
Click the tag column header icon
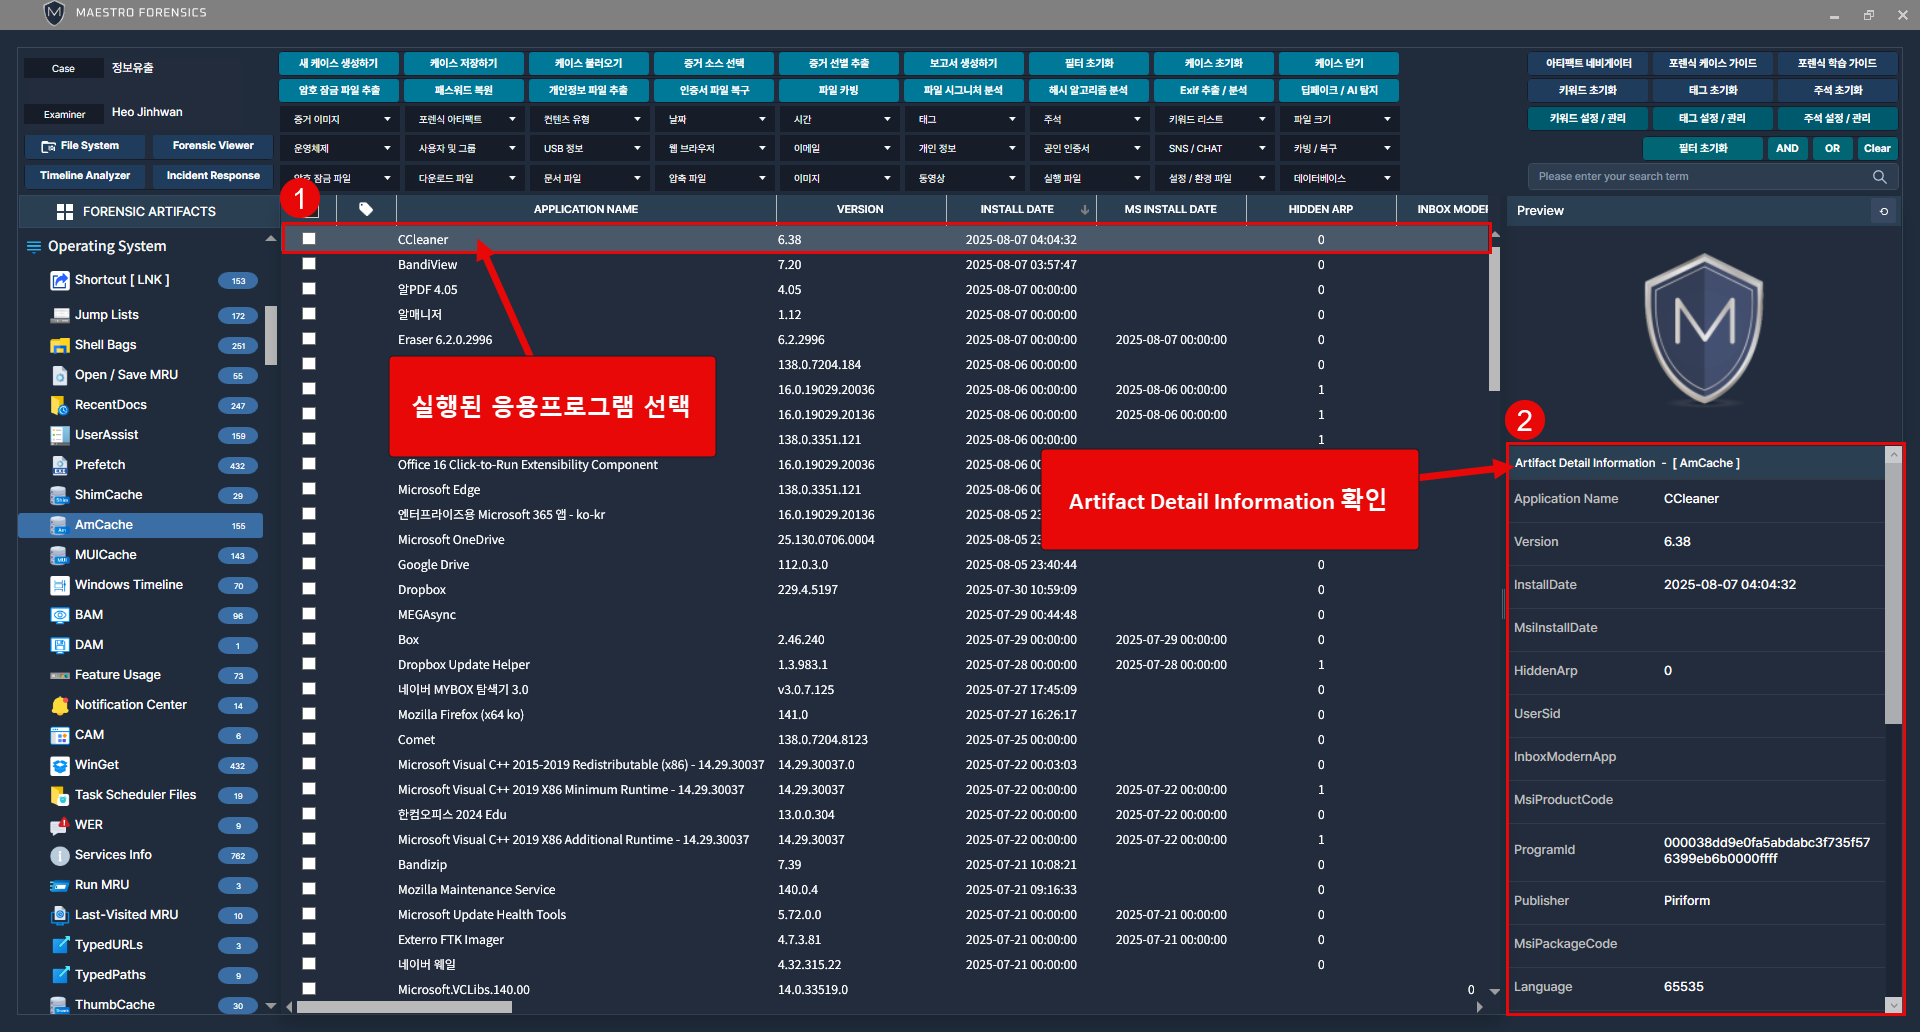[x=366, y=209]
